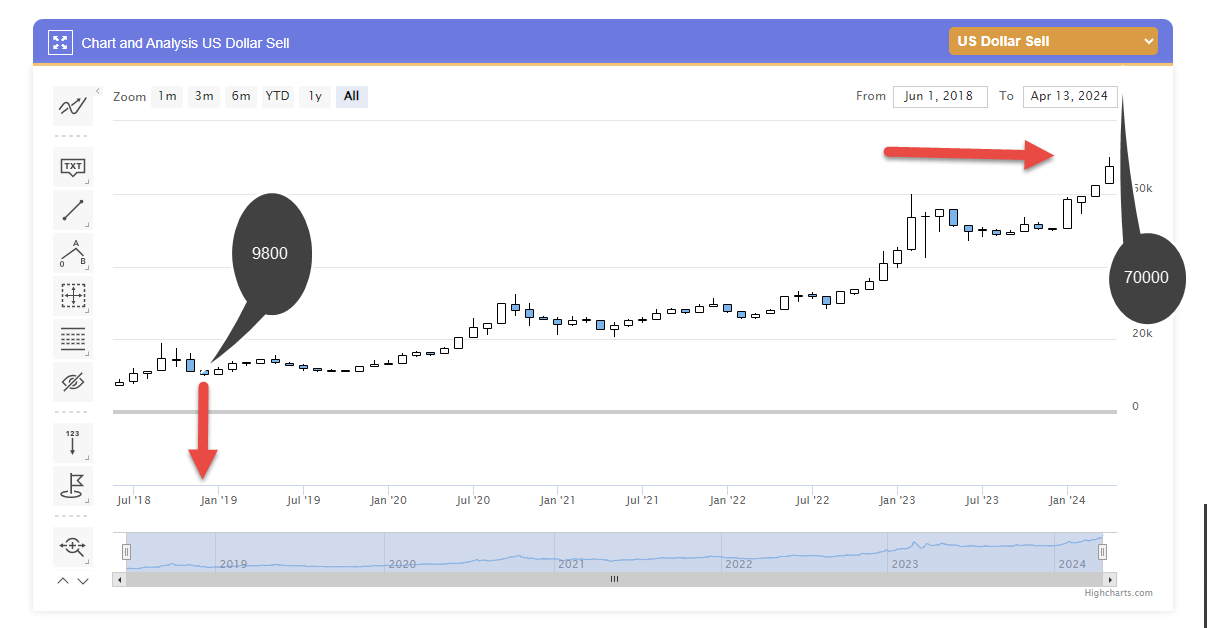The width and height of the screenshot is (1207, 628).
Task: Open segment line tool submenu arrow
Action: pyautogui.click(x=88, y=226)
